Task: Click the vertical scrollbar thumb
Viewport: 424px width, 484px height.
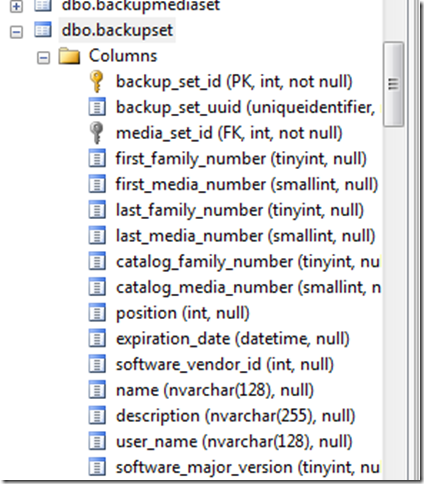Action: [x=393, y=84]
